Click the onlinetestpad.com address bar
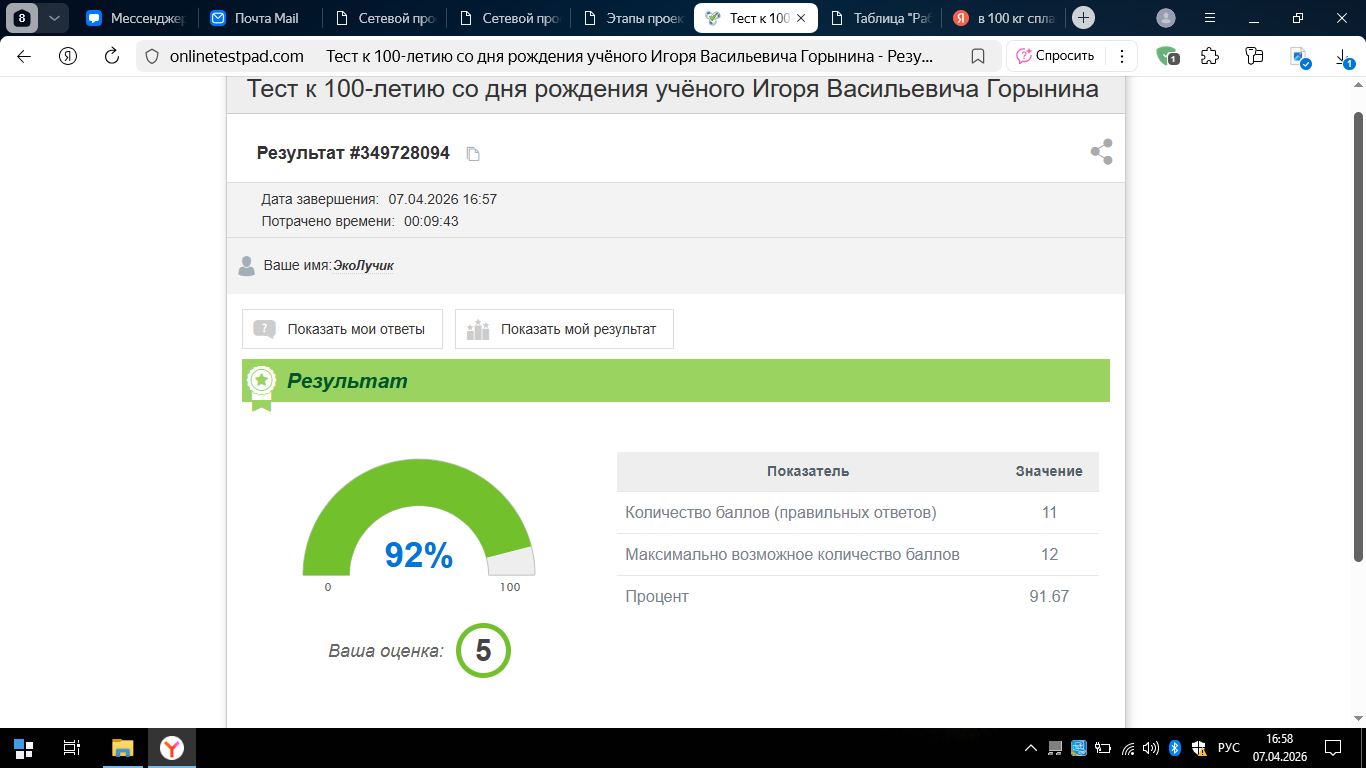Image resolution: width=1366 pixels, height=768 pixels. [540, 56]
